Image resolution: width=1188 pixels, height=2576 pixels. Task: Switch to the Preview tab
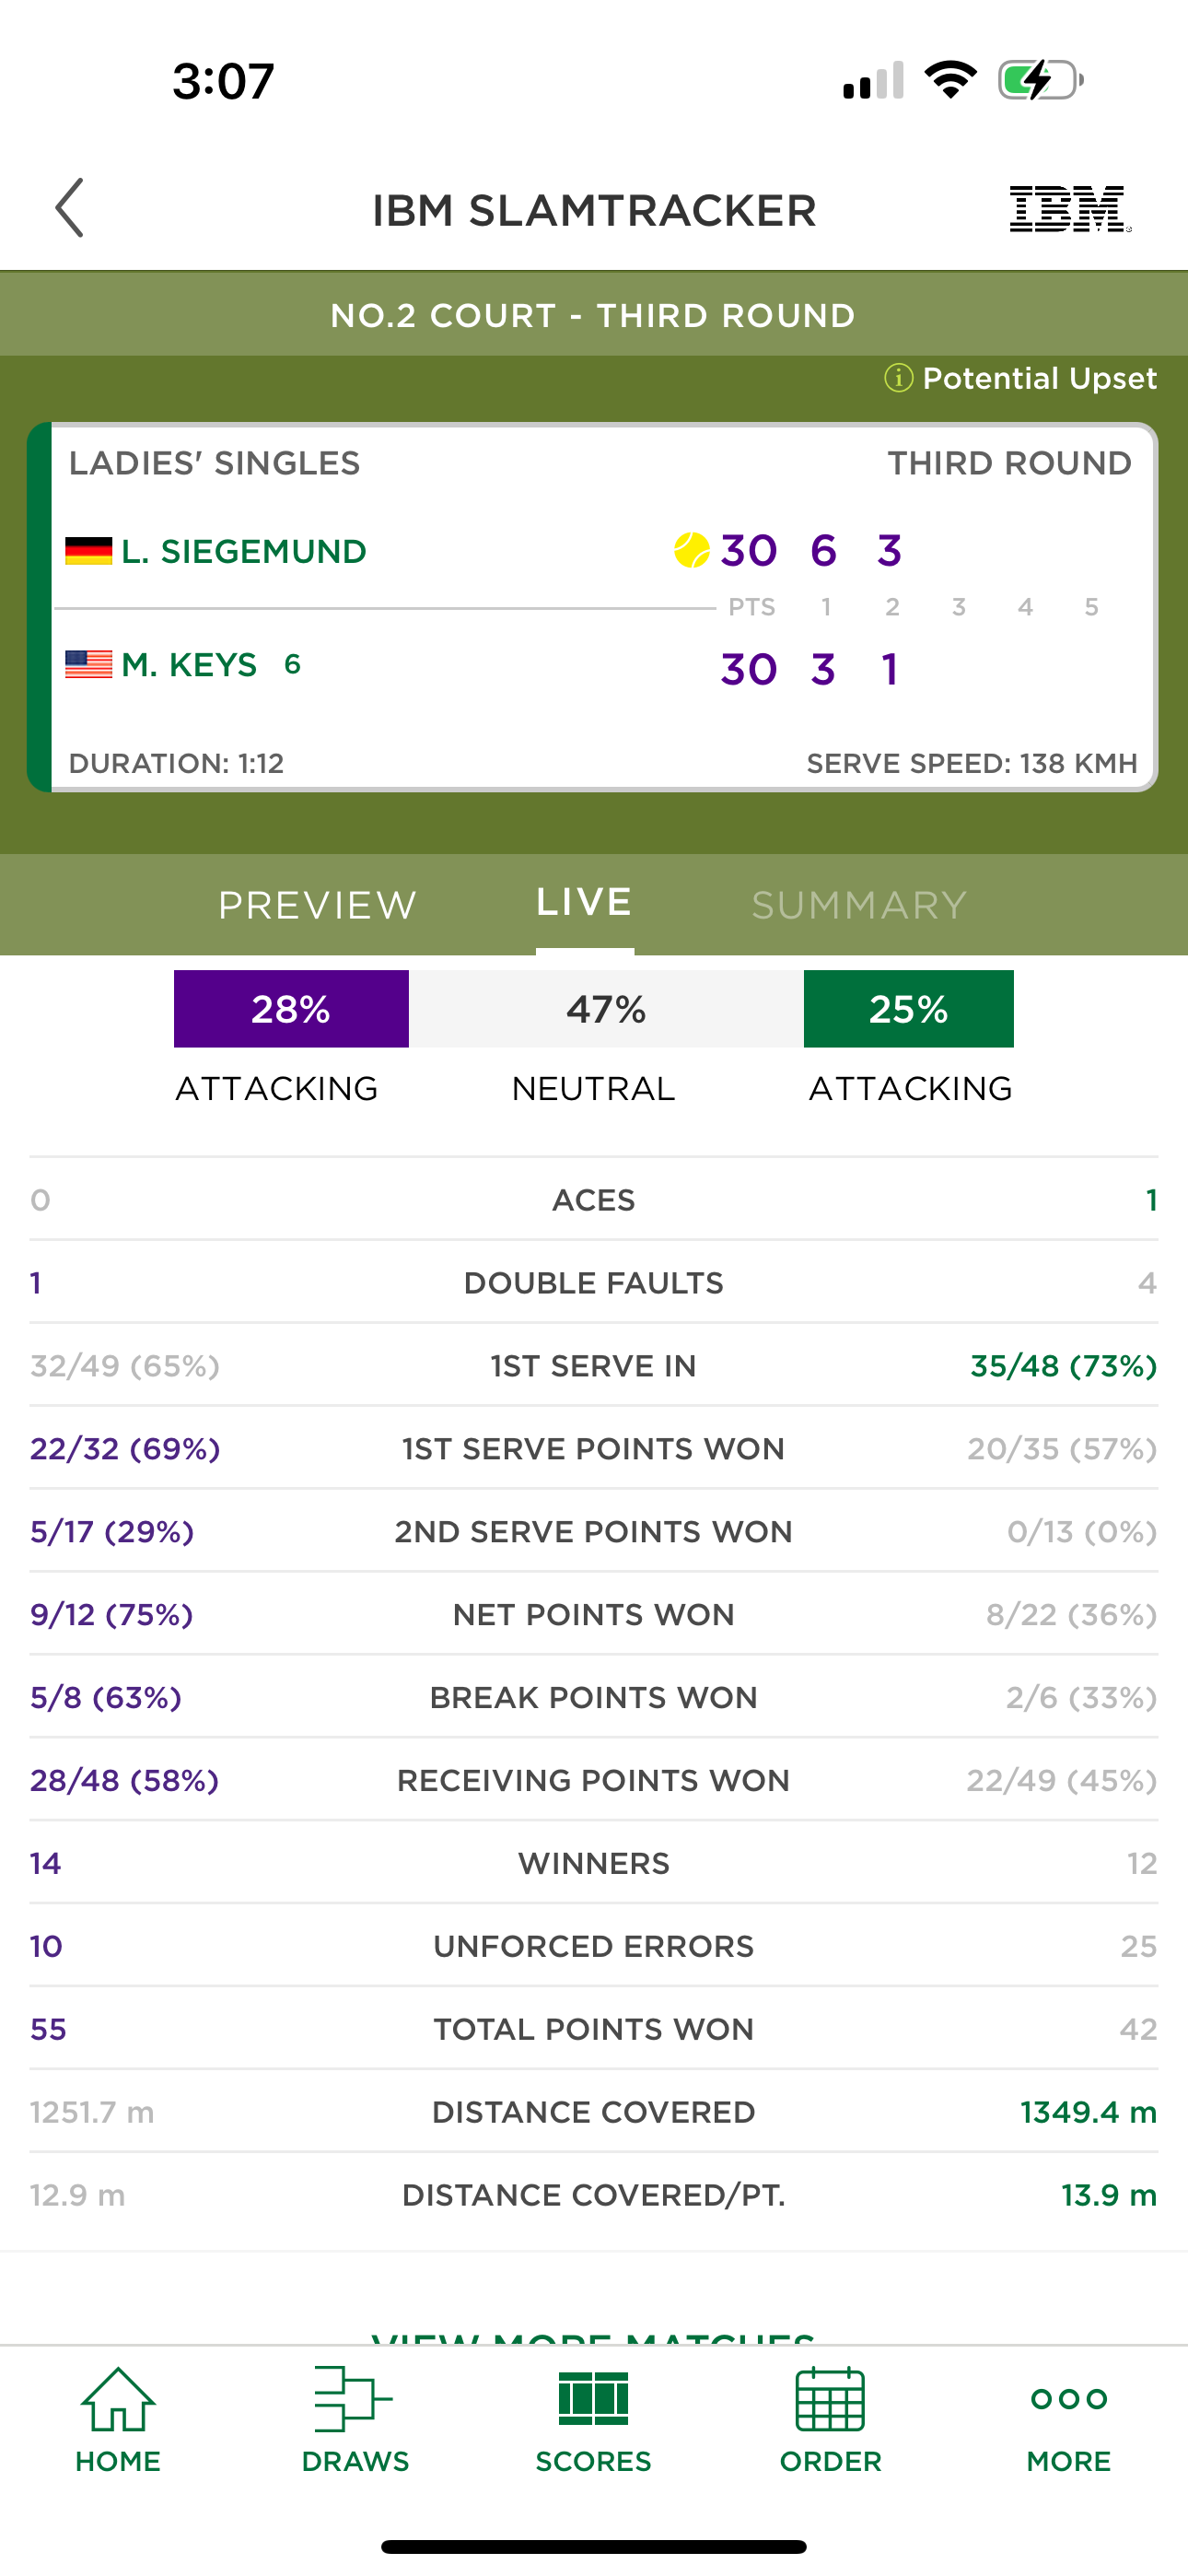click(317, 905)
